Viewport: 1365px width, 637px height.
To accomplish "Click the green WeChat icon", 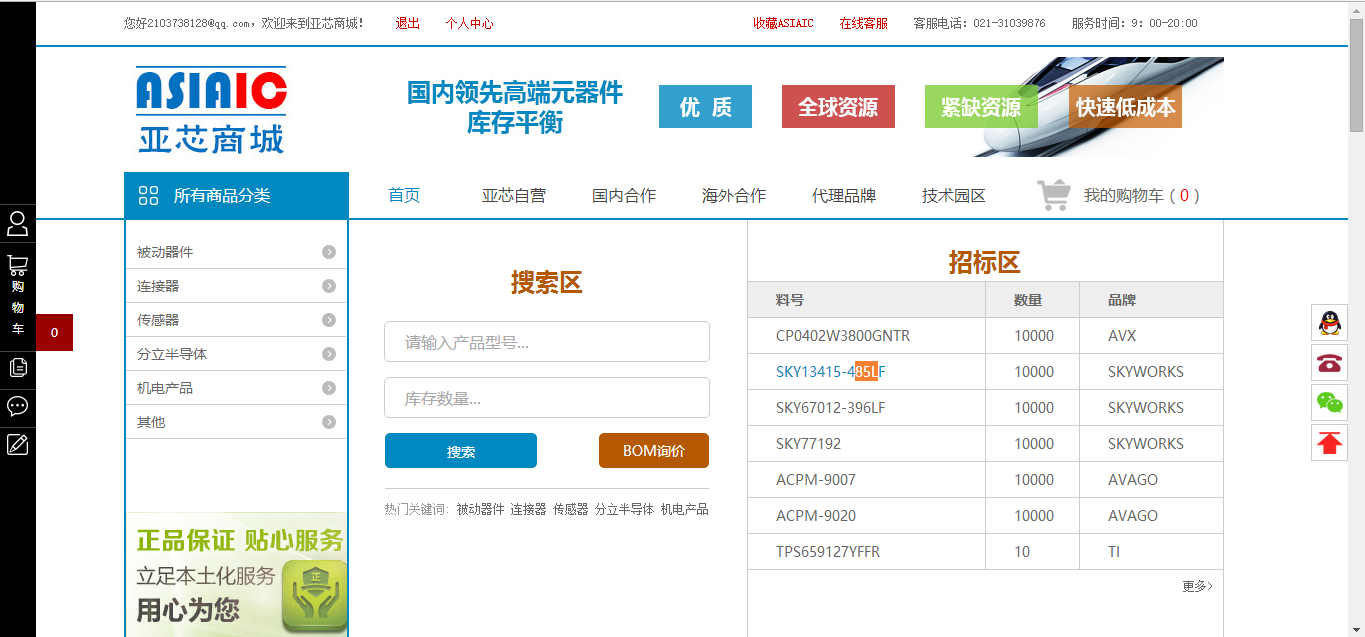I will (x=1329, y=402).
